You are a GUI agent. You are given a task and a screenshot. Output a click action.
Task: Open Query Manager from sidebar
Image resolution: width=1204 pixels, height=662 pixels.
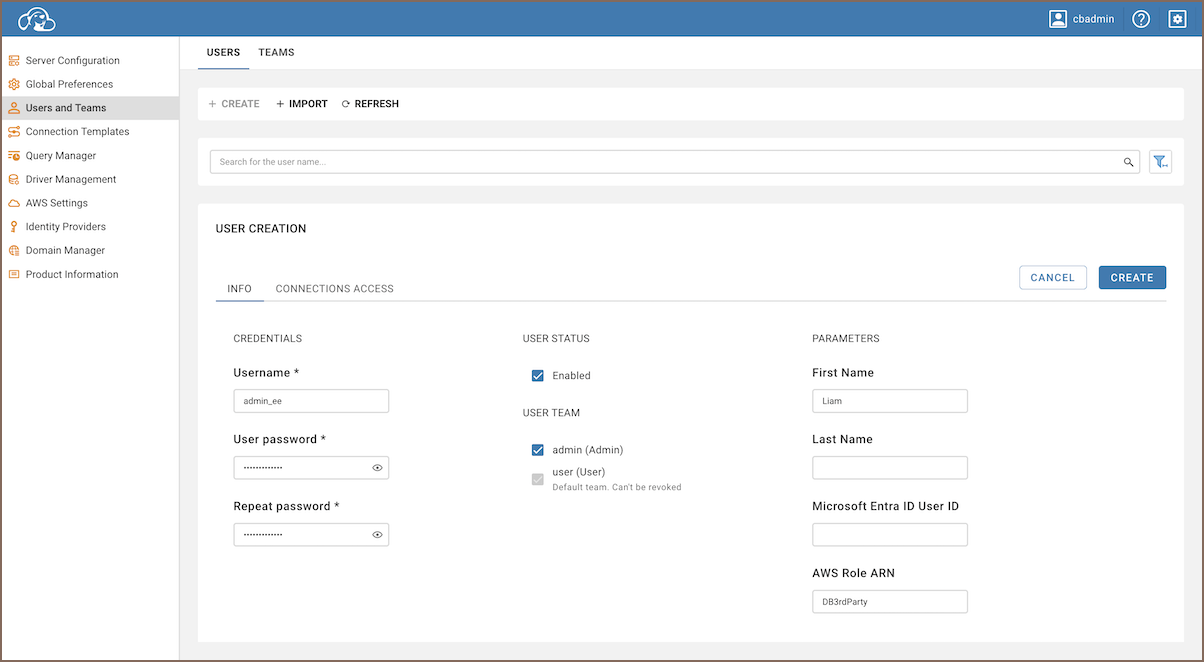[x=60, y=156]
